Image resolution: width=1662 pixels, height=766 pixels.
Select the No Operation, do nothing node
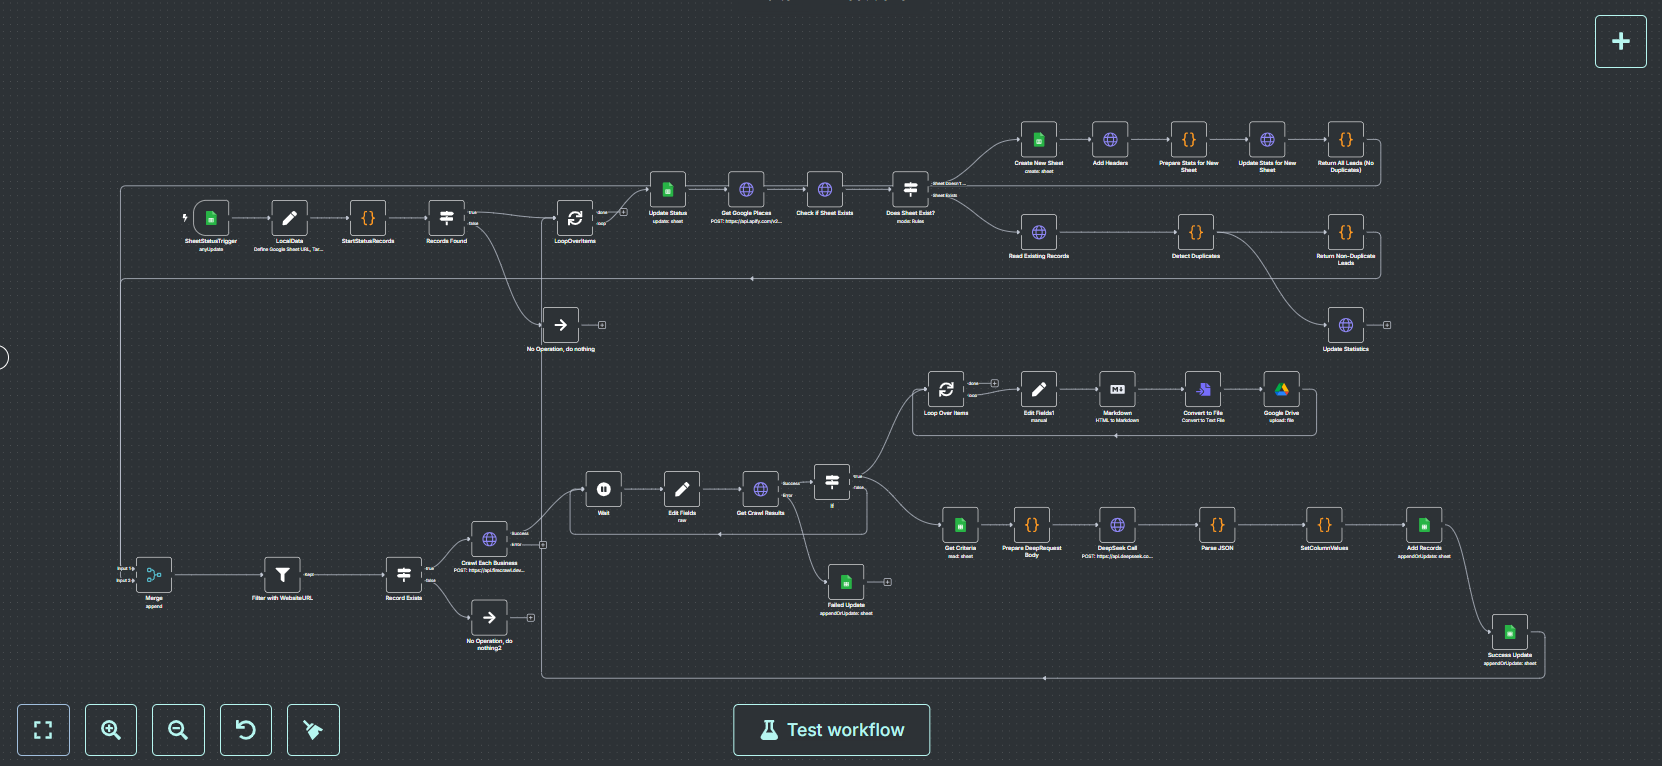(561, 325)
